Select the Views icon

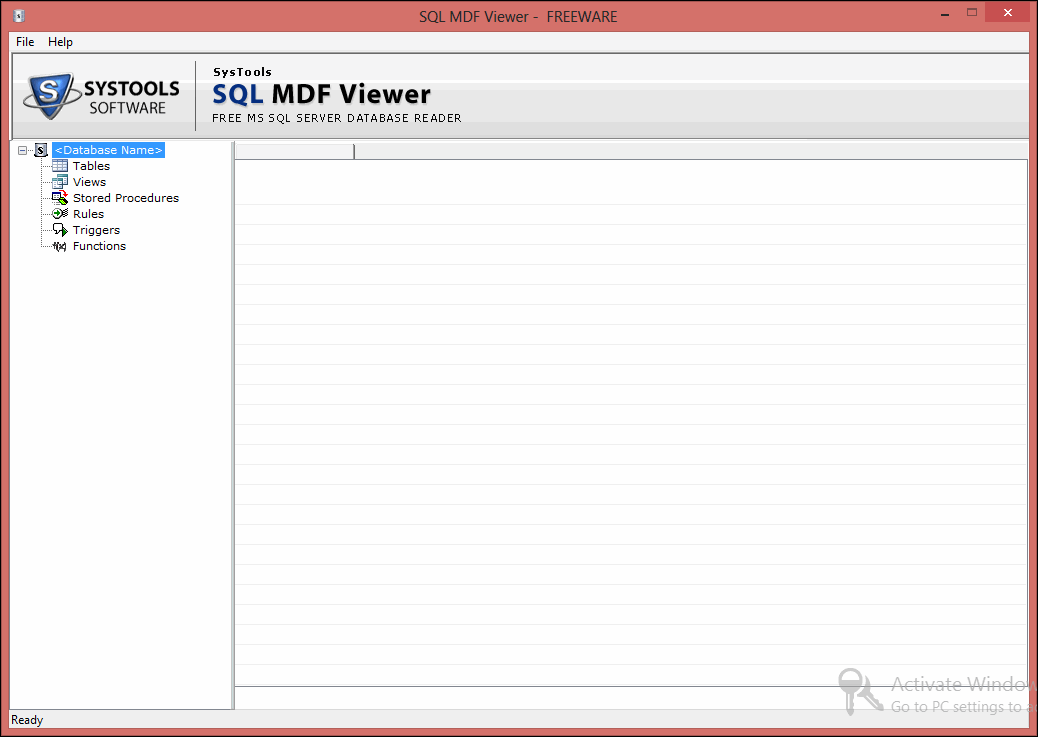coord(60,182)
